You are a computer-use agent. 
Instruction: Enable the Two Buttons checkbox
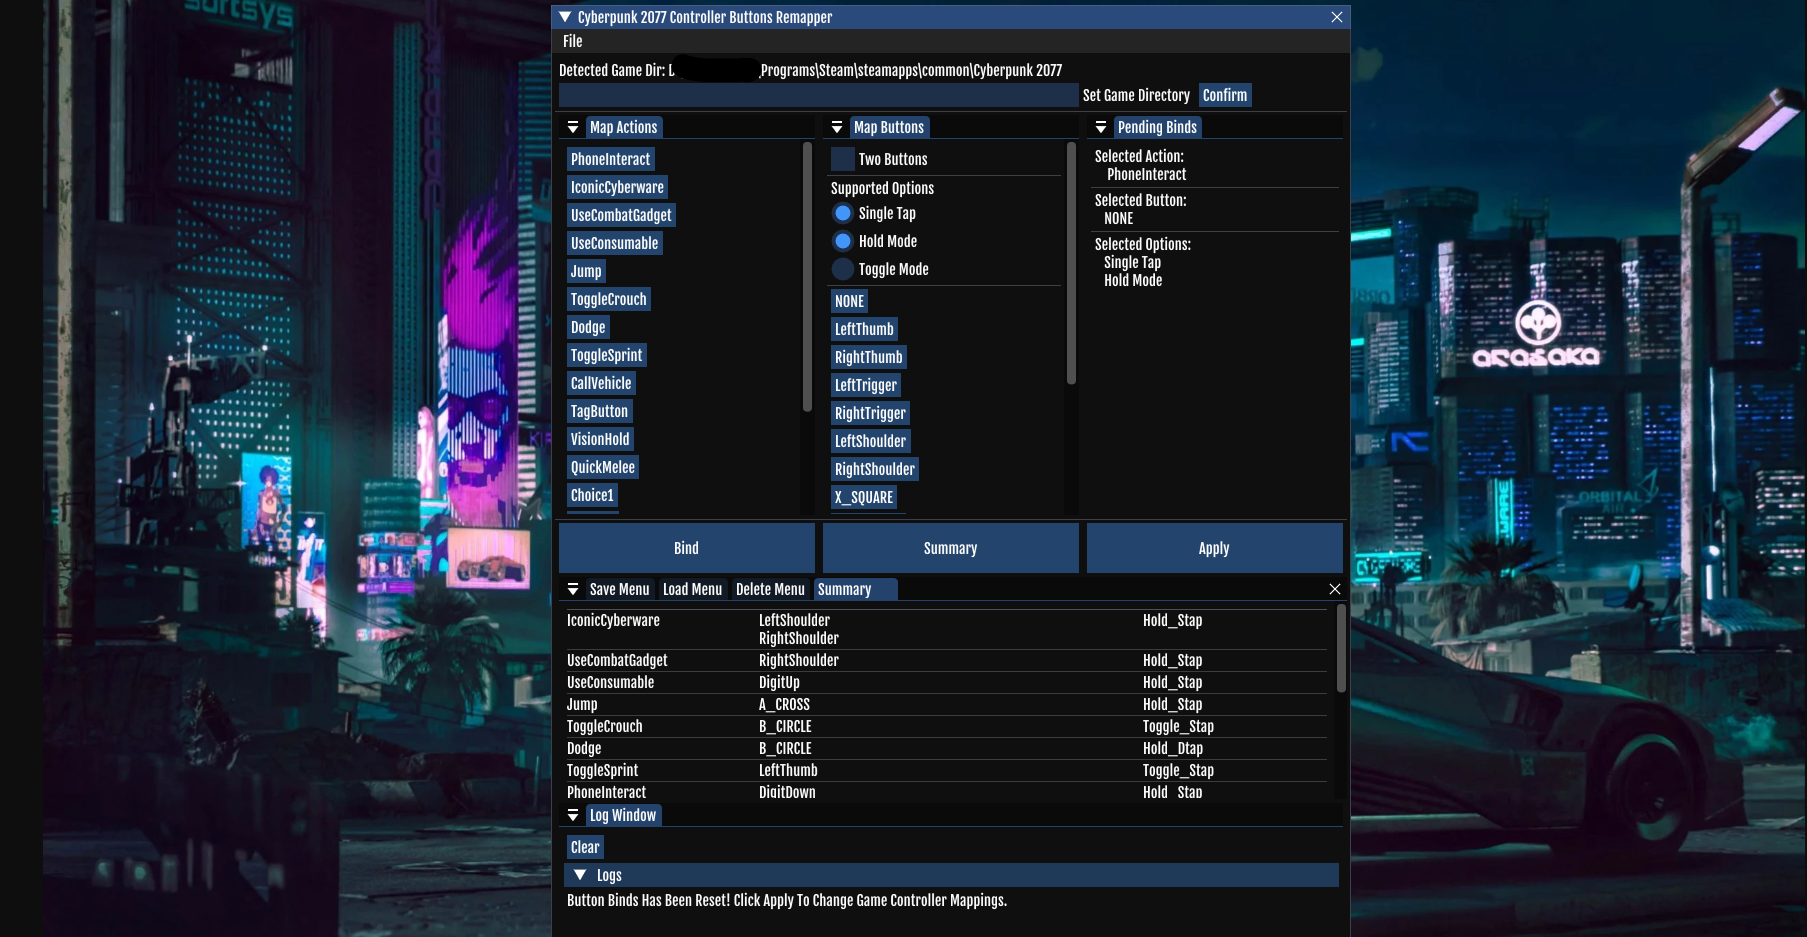(x=843, y=159)
